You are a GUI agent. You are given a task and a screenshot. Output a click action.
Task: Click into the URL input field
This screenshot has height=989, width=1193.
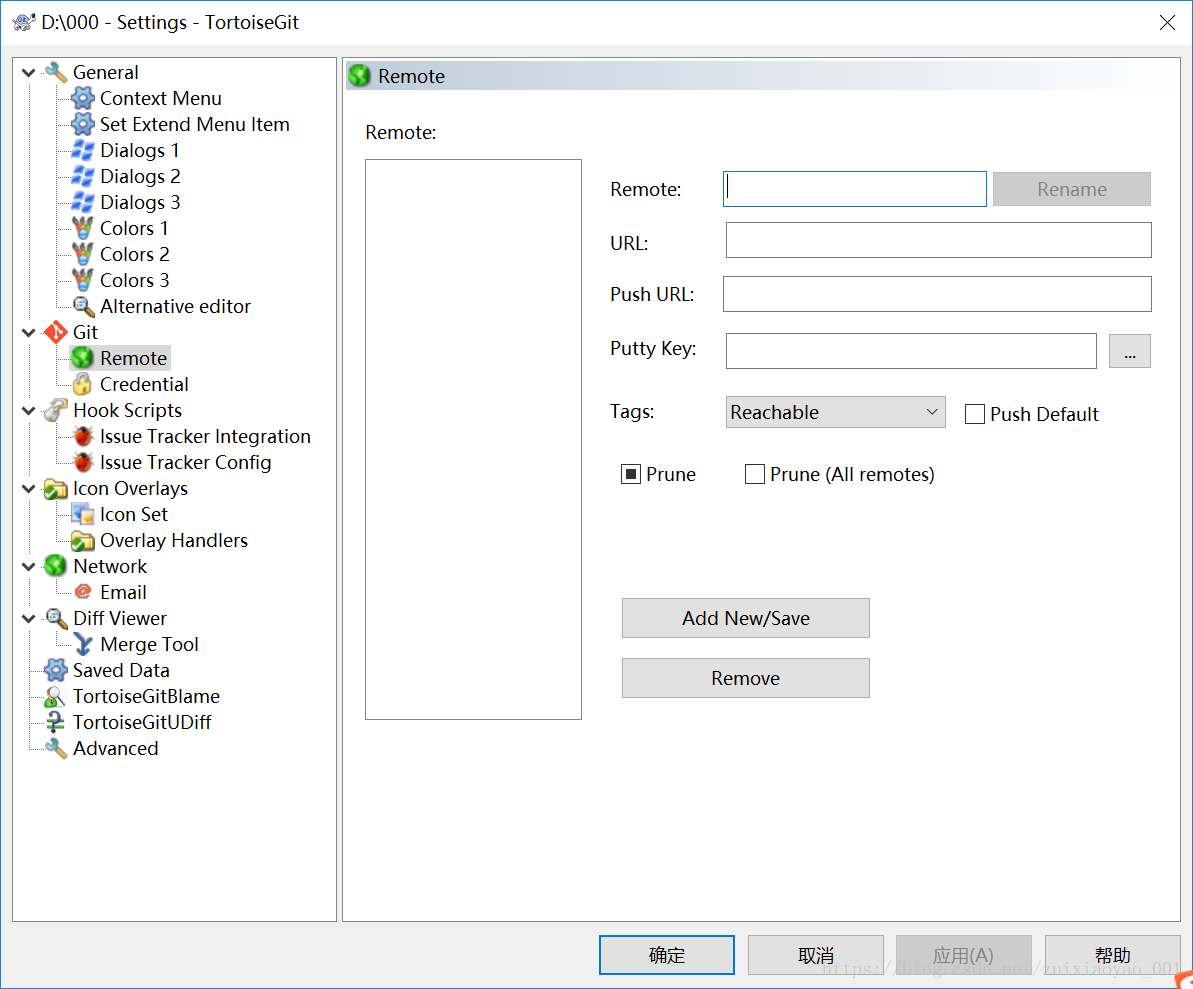click(x=938, y=240)
